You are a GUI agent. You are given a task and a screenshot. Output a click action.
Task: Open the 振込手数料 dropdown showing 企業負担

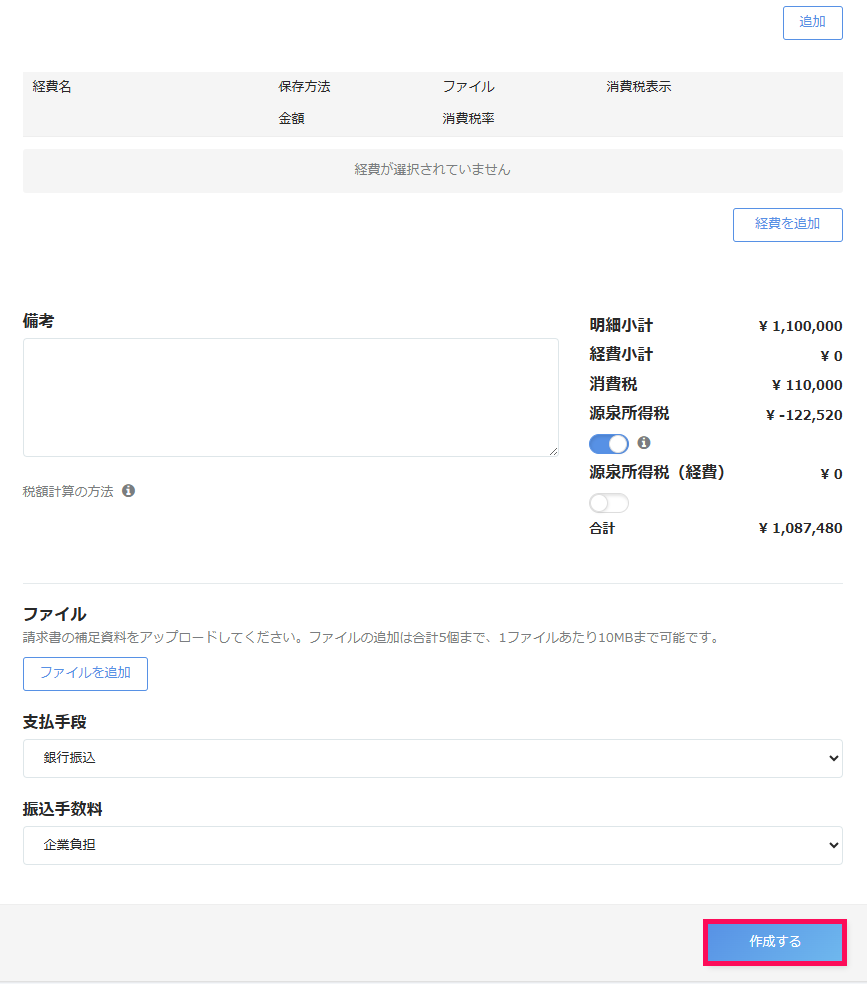click(x=432, y=845)
